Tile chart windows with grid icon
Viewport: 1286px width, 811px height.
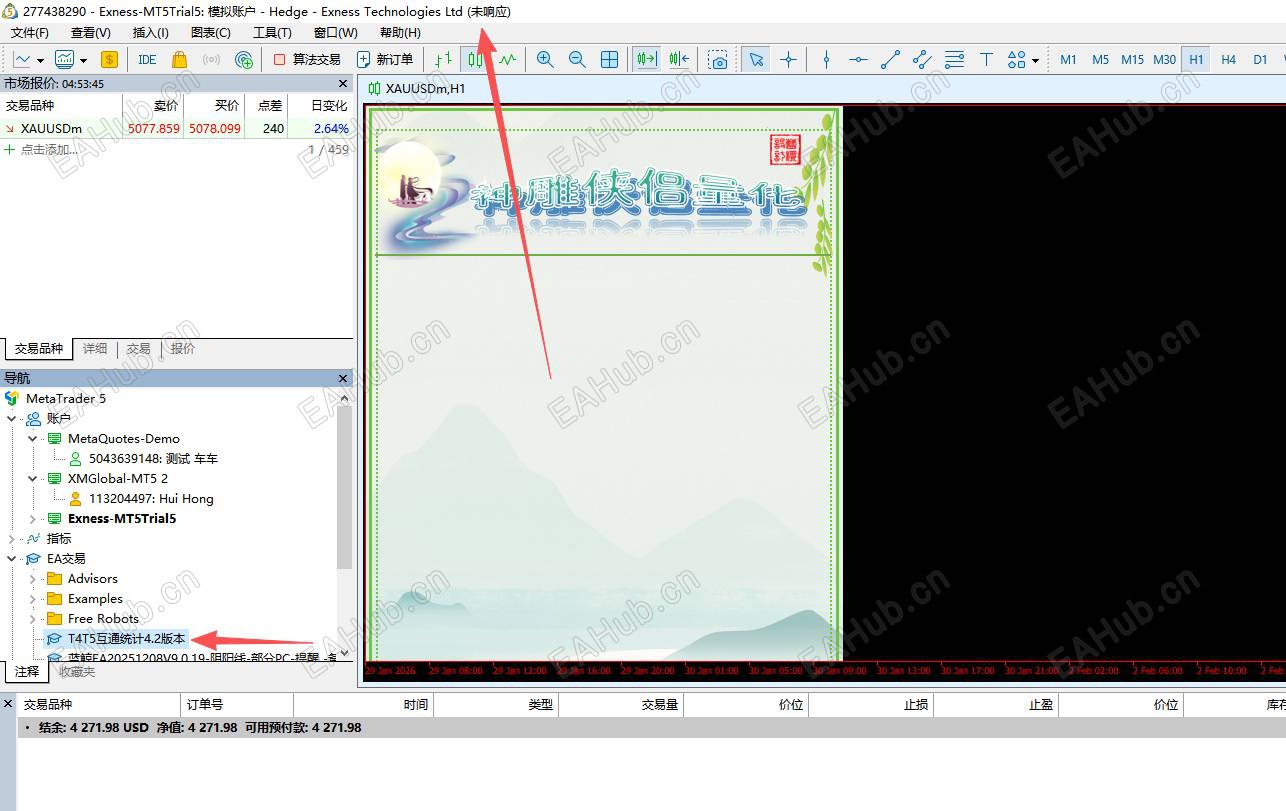tap(609, 59)
